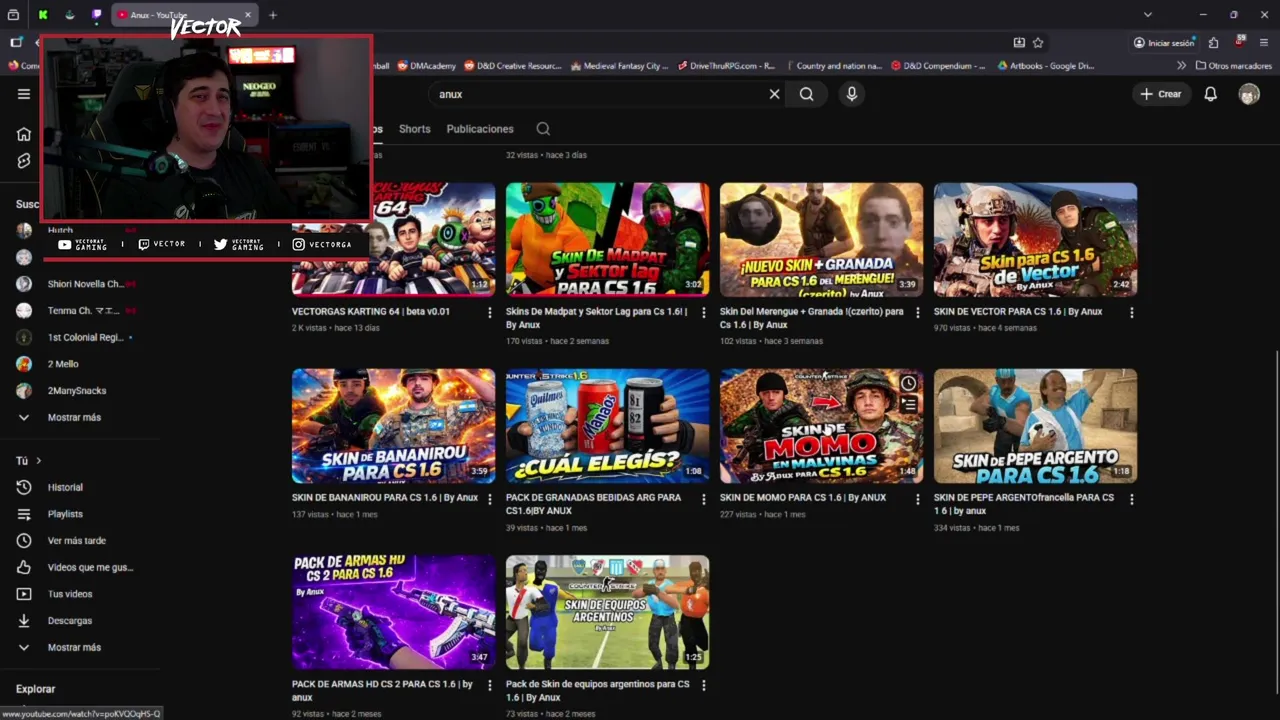Open options menu for SKIN DE PEPE ARGENTO video

point(1131,499)
